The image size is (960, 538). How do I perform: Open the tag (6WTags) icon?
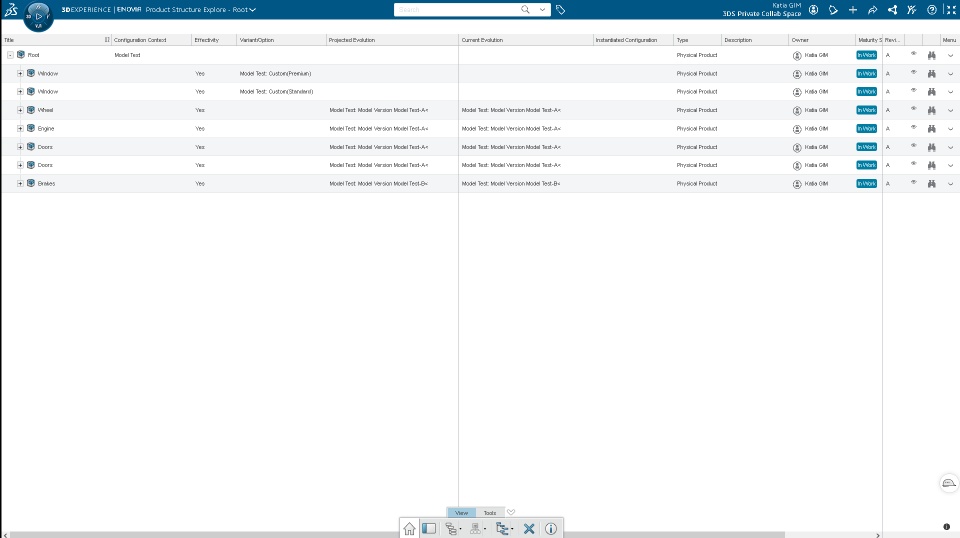point(560,10)
